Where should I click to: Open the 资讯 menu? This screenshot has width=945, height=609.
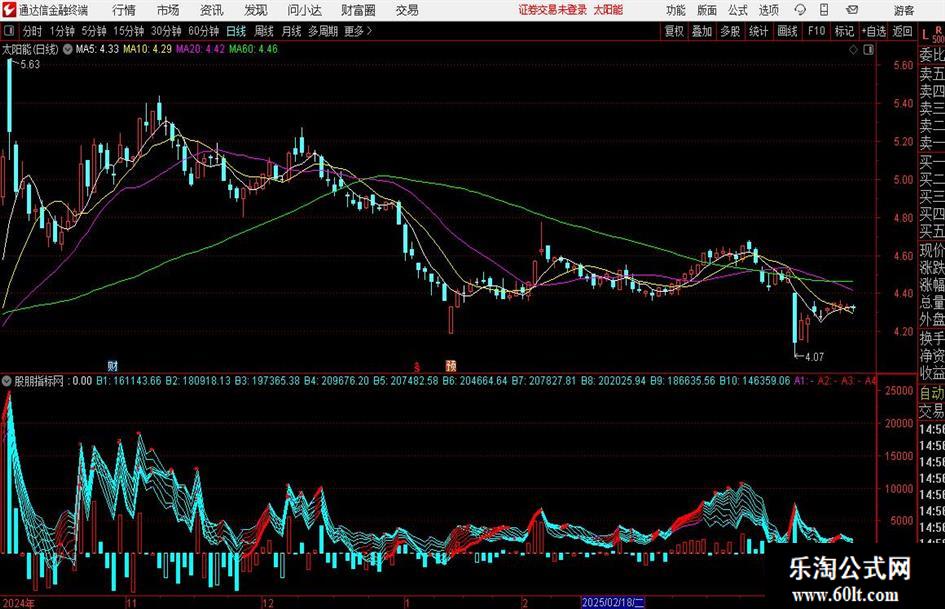(212, 10)
